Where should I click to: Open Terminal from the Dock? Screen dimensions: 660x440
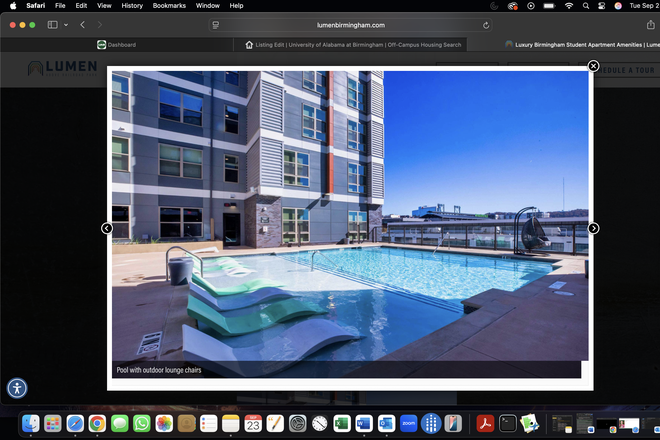click(508, 424)
